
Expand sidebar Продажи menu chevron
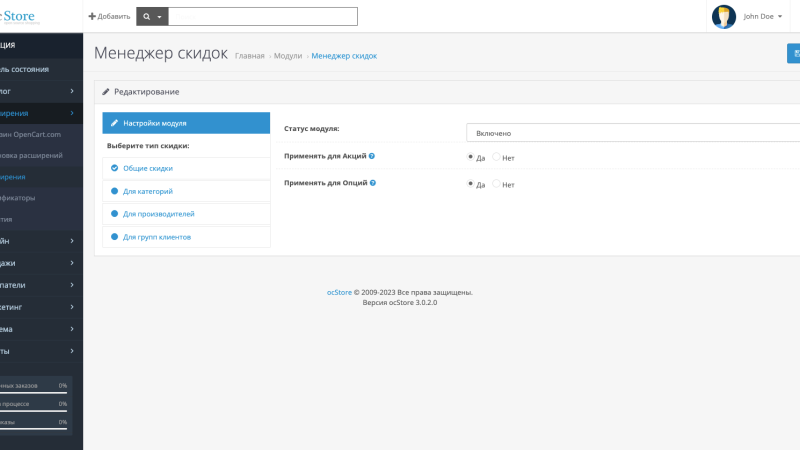click(72, 262)
